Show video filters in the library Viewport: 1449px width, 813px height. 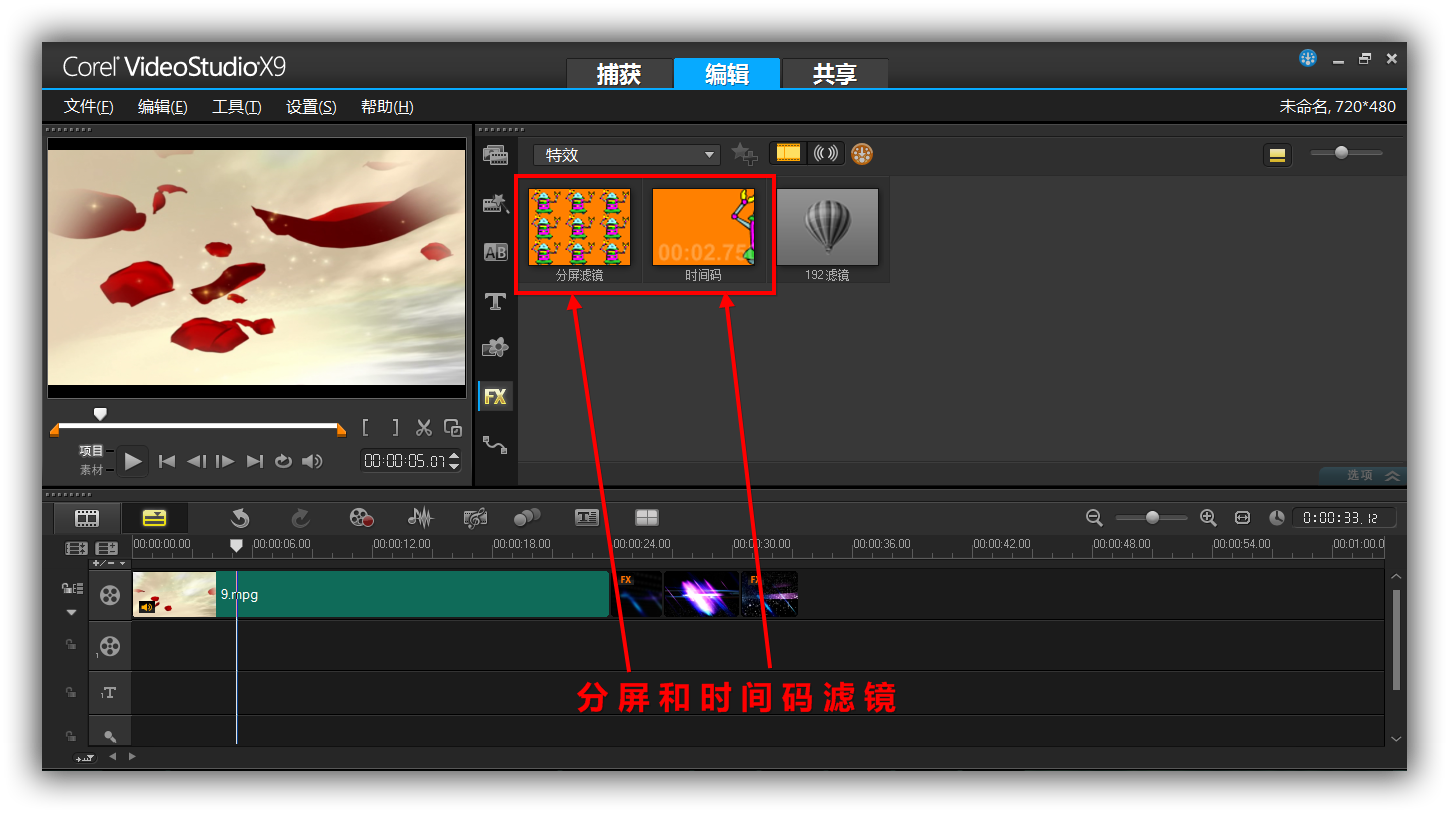pyautogui.click(x=789, y=153)
